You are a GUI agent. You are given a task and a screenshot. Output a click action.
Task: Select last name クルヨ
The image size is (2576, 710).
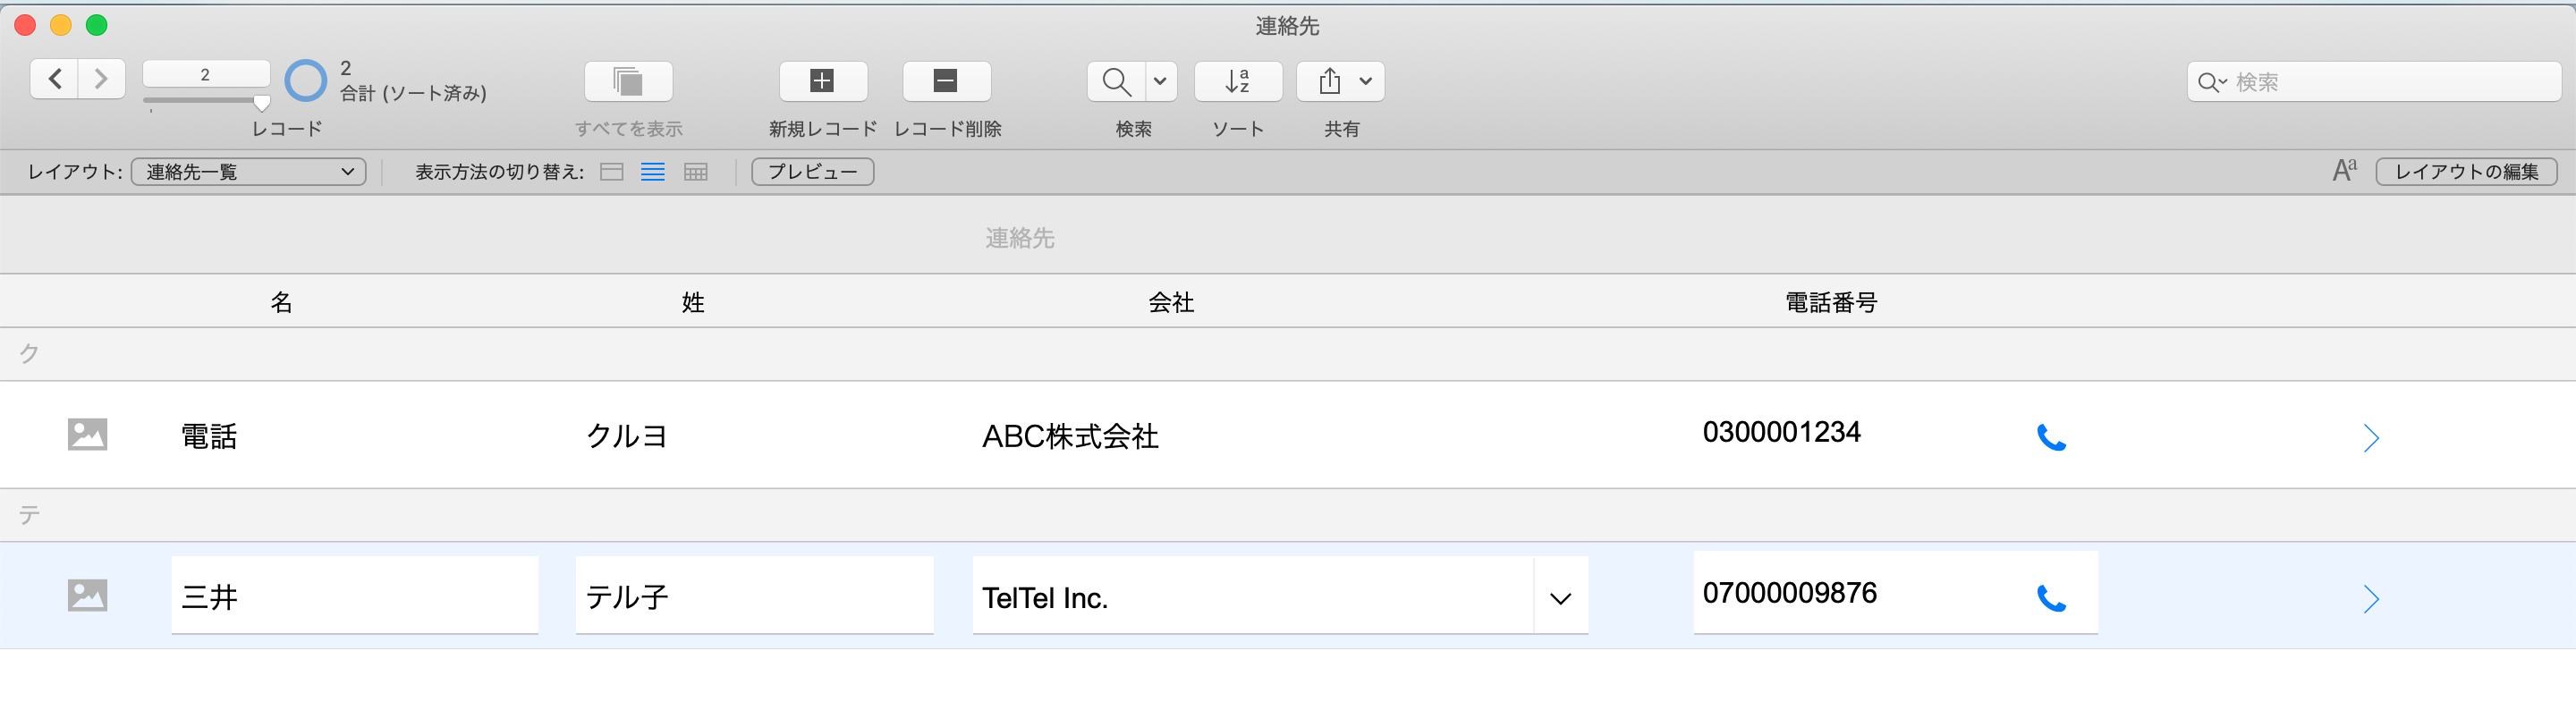click(627, 436)
